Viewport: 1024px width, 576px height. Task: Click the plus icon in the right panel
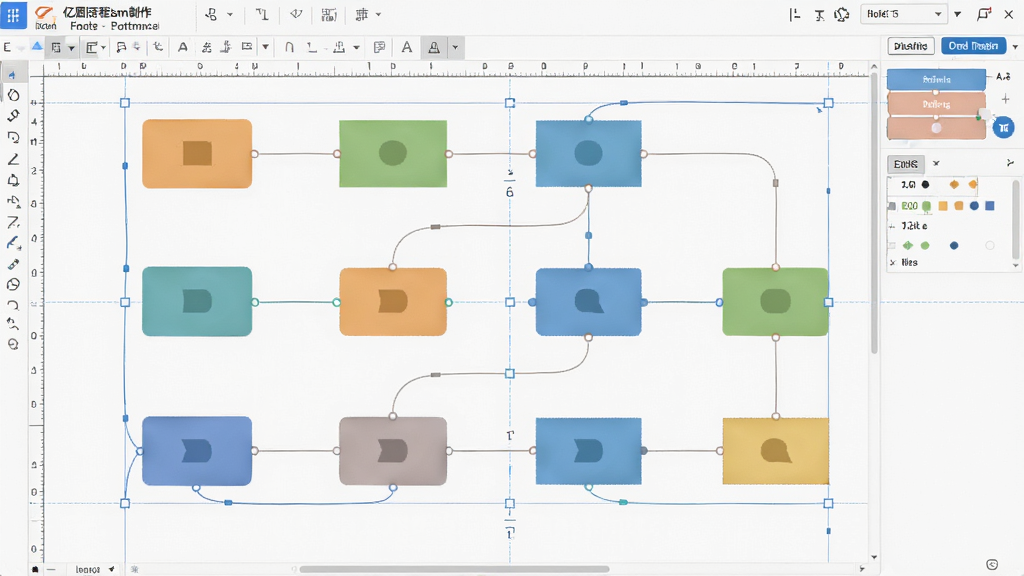pos(1005,99)
